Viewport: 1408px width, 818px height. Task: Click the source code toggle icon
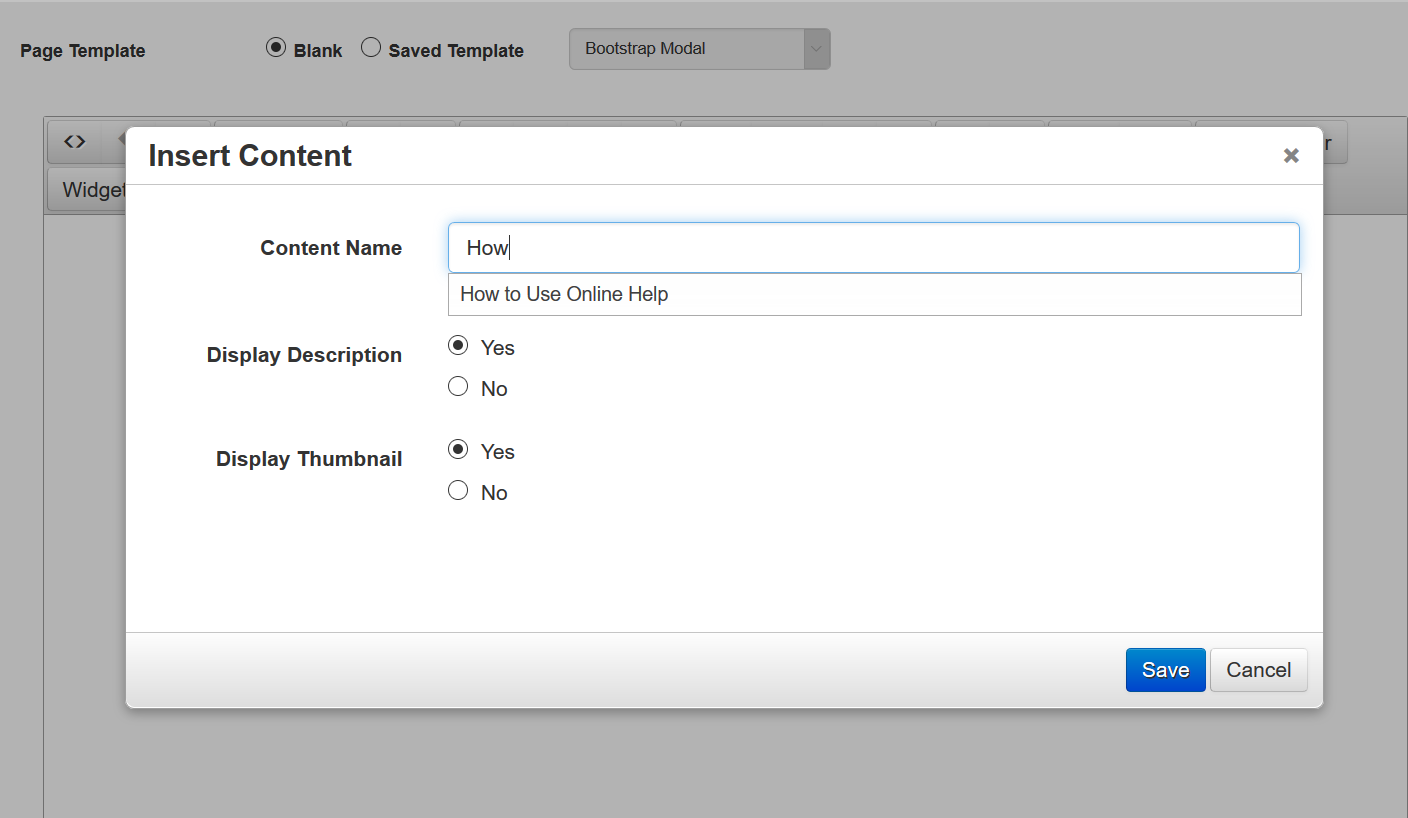pyautogui.click(x=75, y=142)
